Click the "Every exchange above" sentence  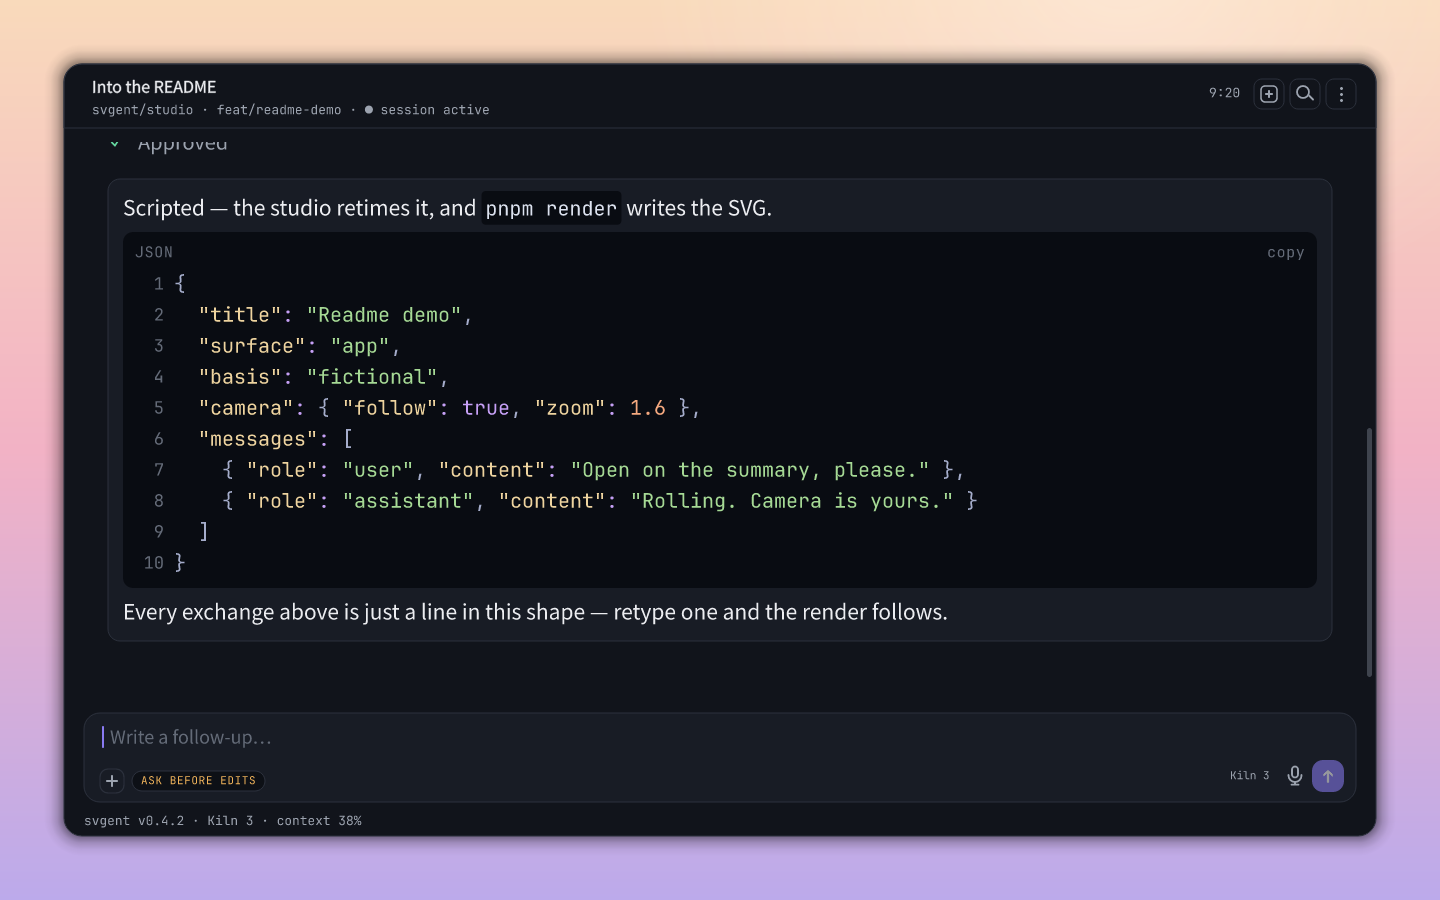pyautogui.click(x=535, y=612)
